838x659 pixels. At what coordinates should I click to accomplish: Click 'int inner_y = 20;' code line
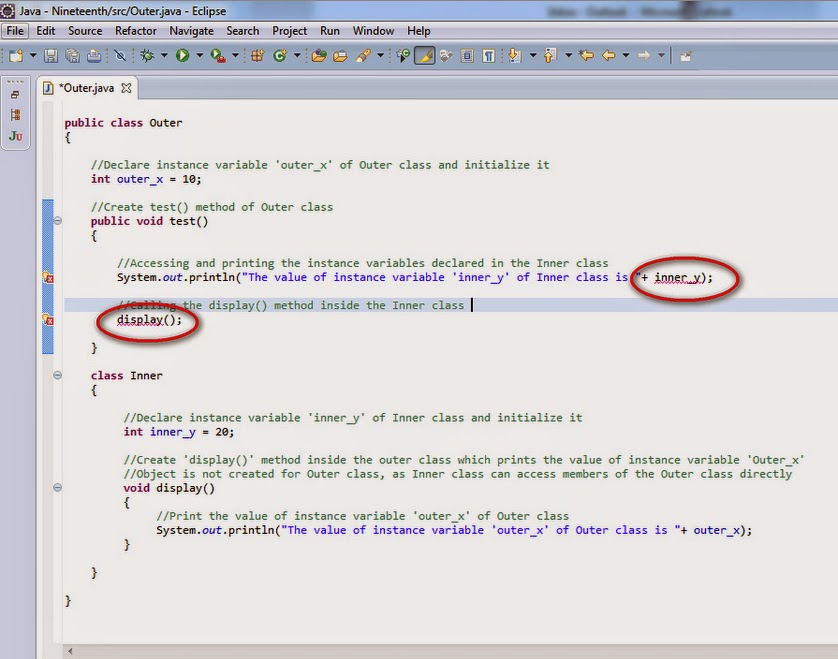[x=179, y=432]
